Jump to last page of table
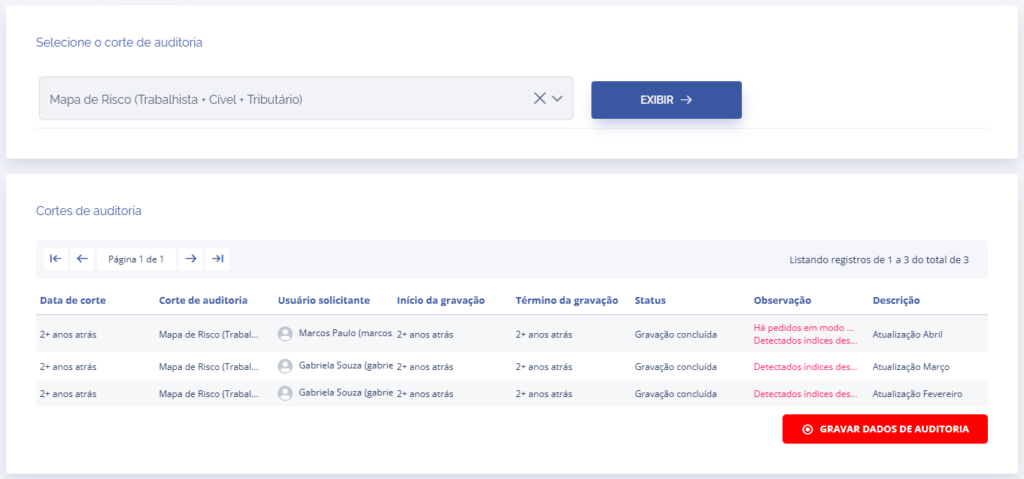1024x479 pixels. click(x=218, y=259)
